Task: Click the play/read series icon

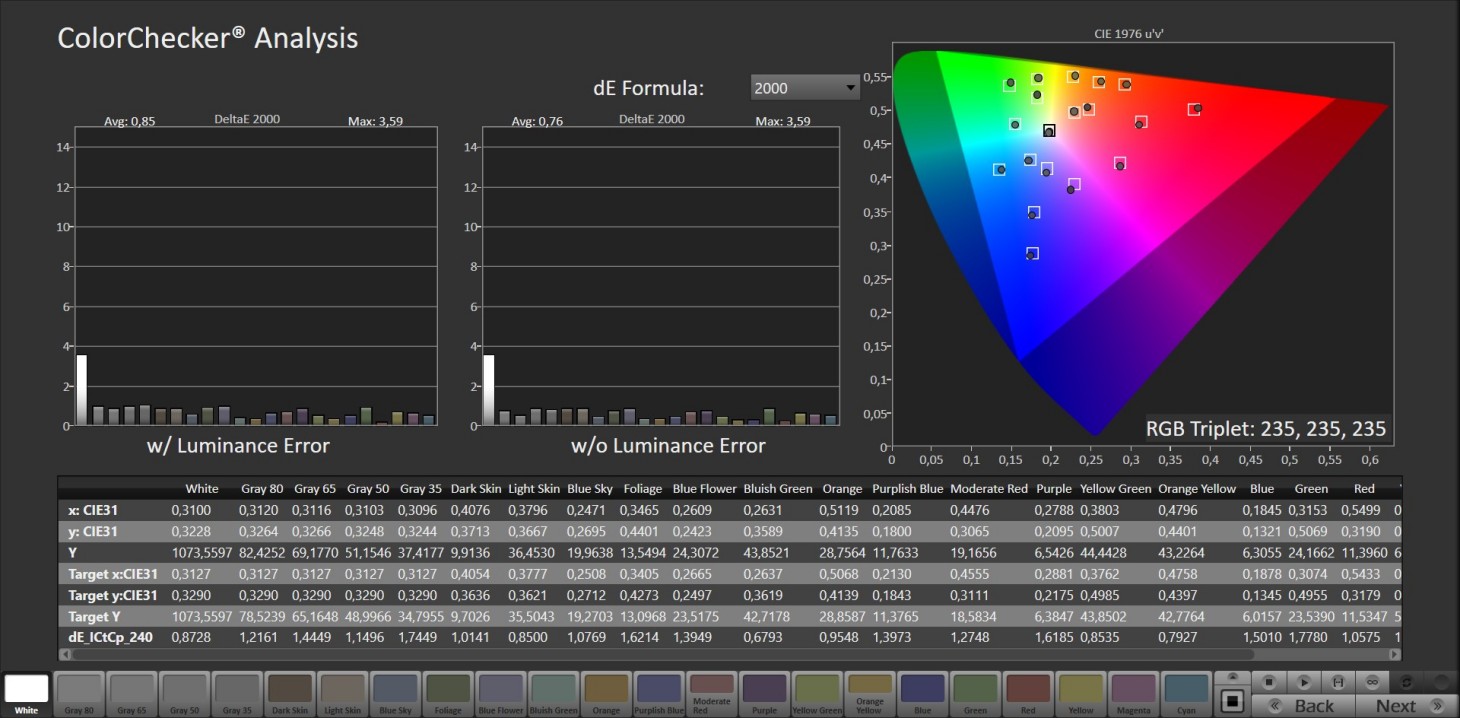Action: point(1304,681)
